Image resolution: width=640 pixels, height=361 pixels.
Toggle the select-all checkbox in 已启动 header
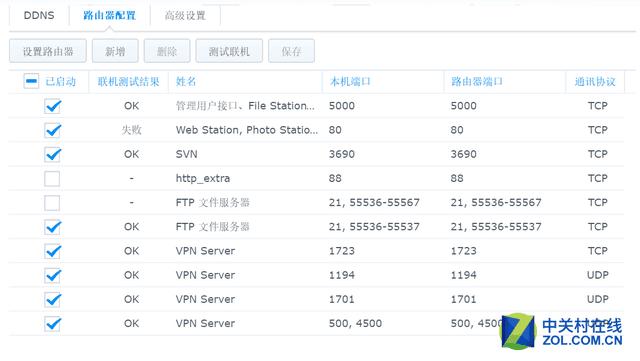[x=31, y=81]
